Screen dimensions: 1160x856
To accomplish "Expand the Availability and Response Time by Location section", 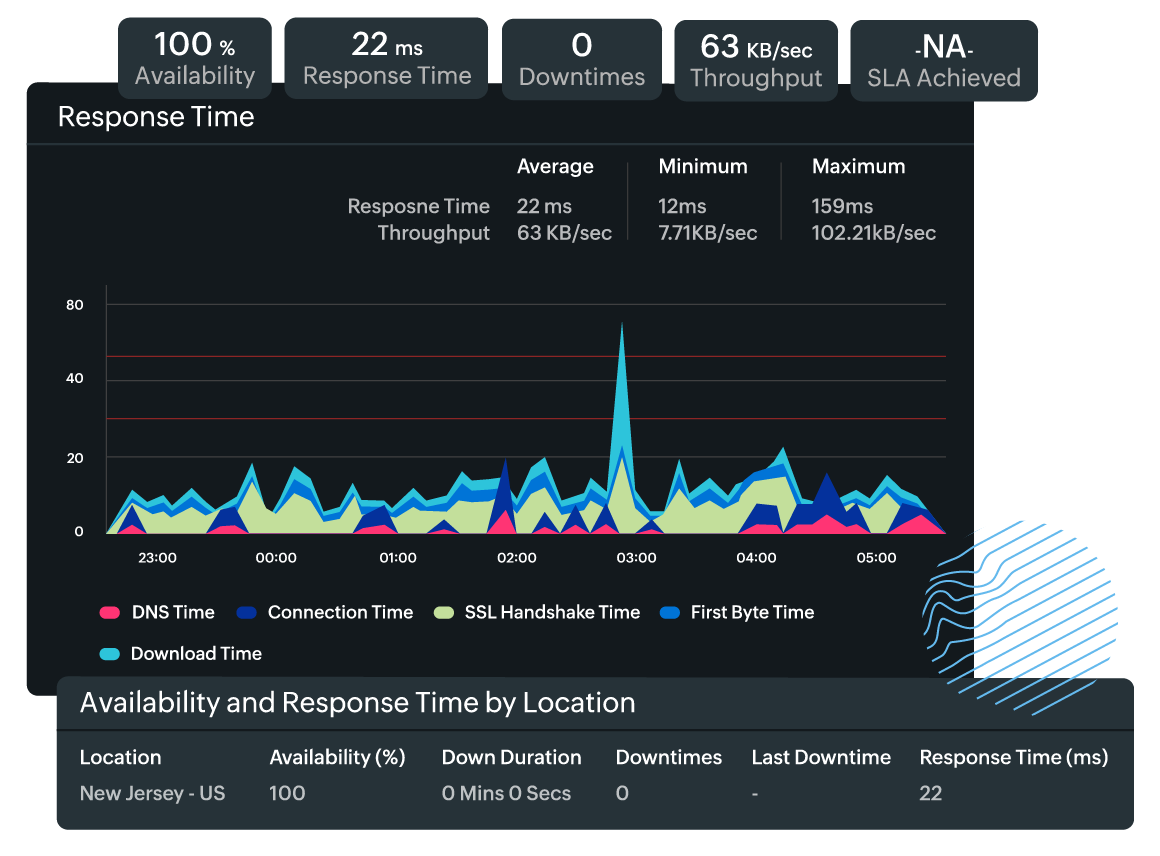I will 357,703.
